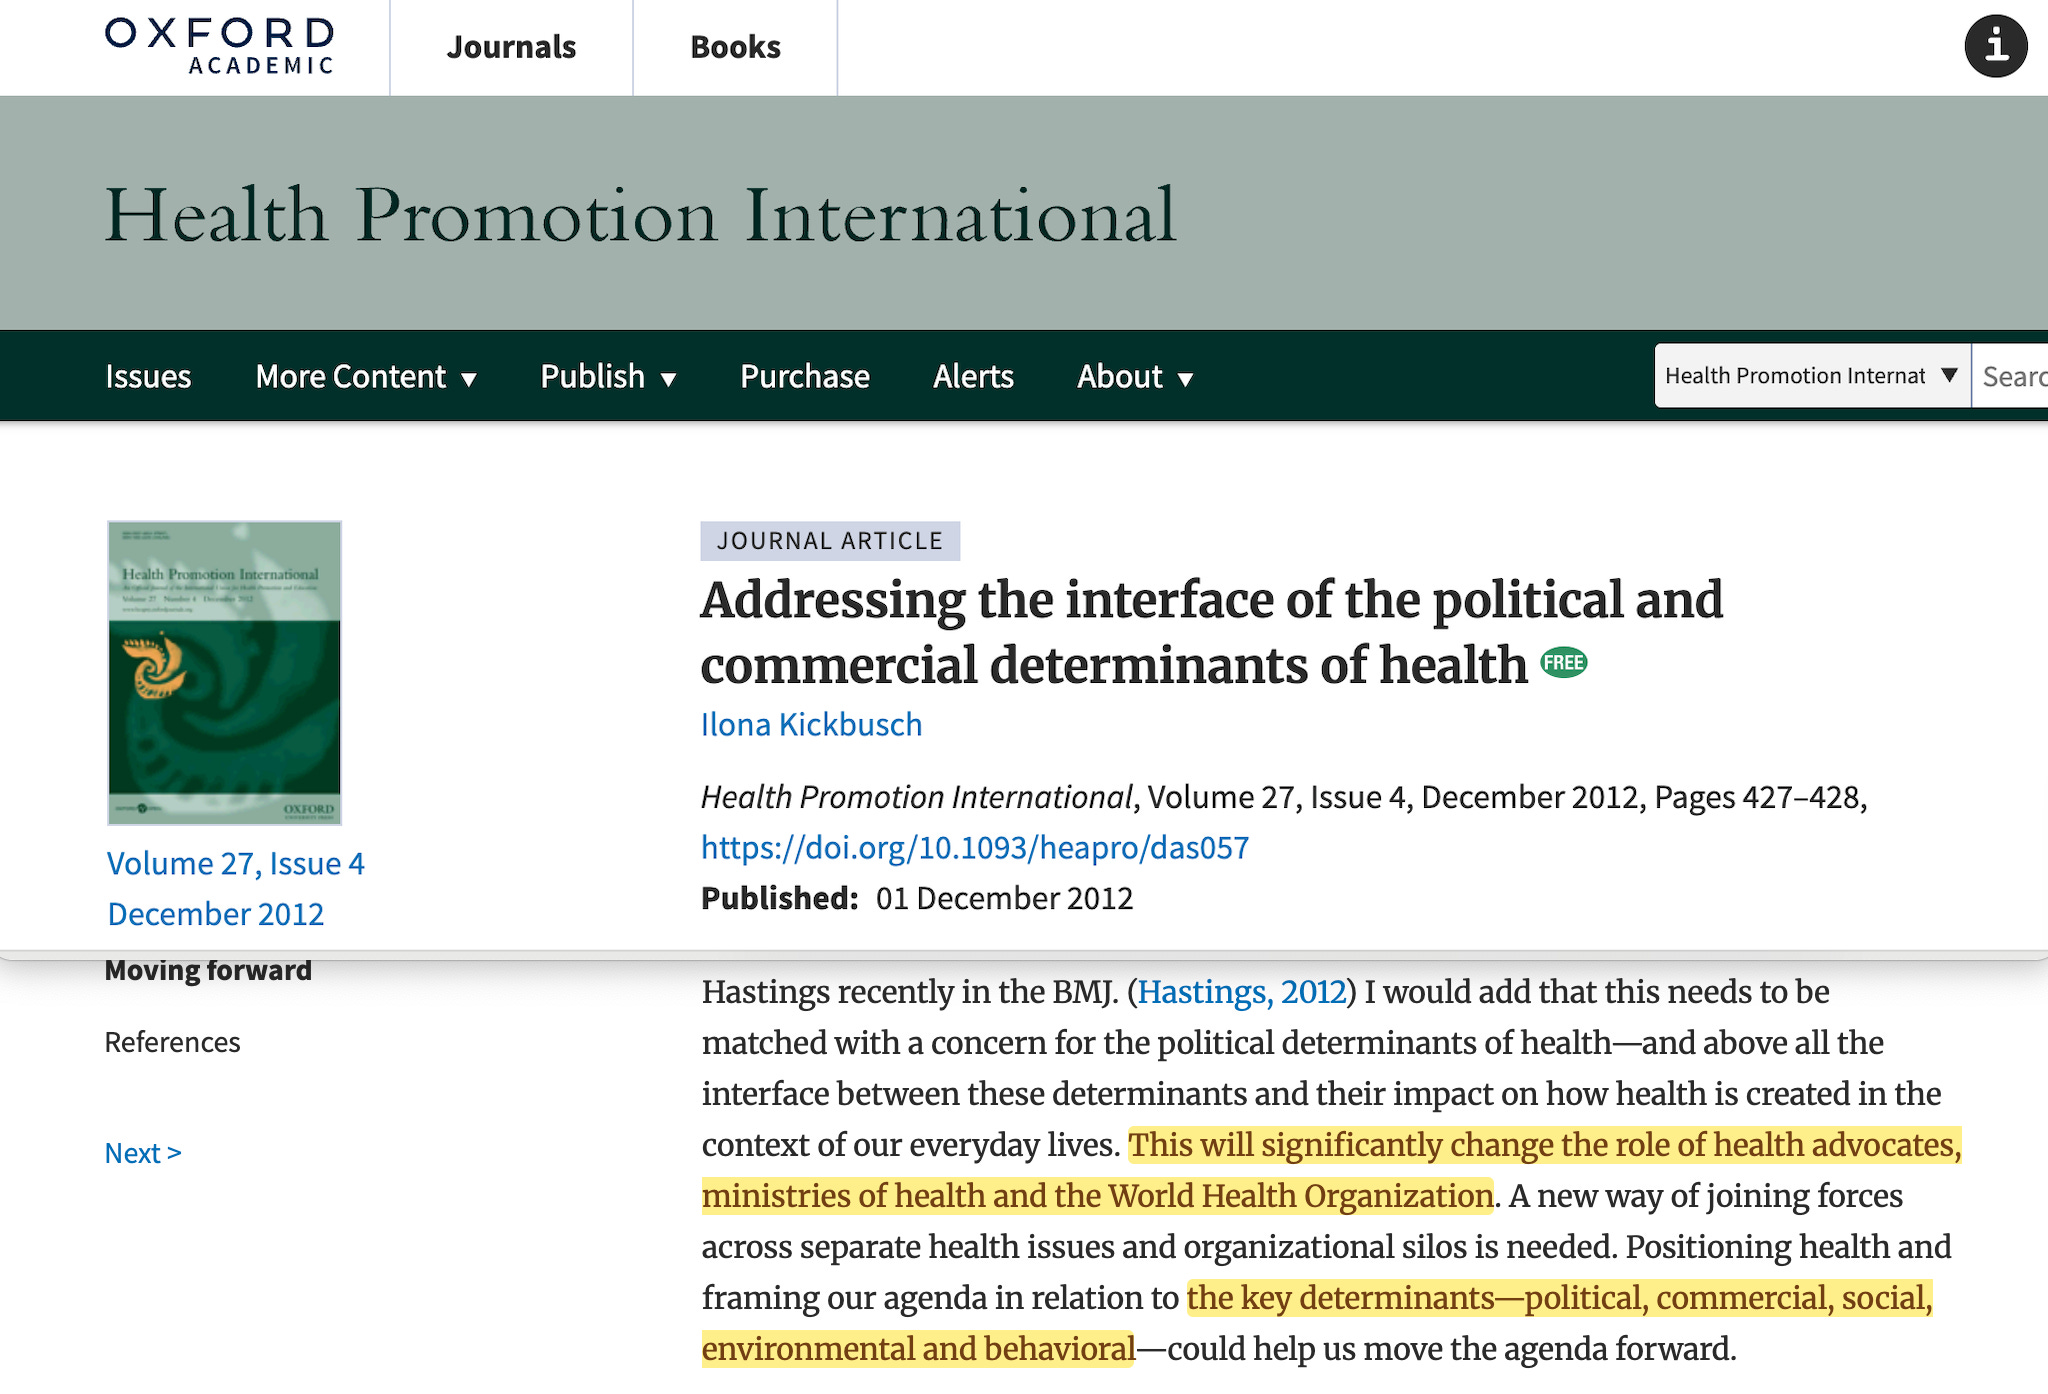Expand the Publish dropdown menu
The image size is (2048, 1394).
pos(608,376)
